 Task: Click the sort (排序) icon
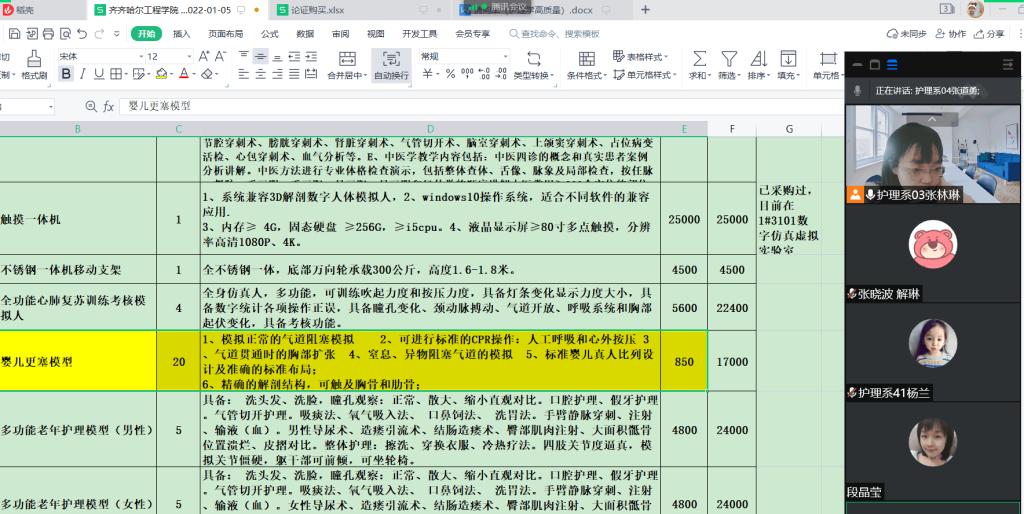tap(759, 63)
